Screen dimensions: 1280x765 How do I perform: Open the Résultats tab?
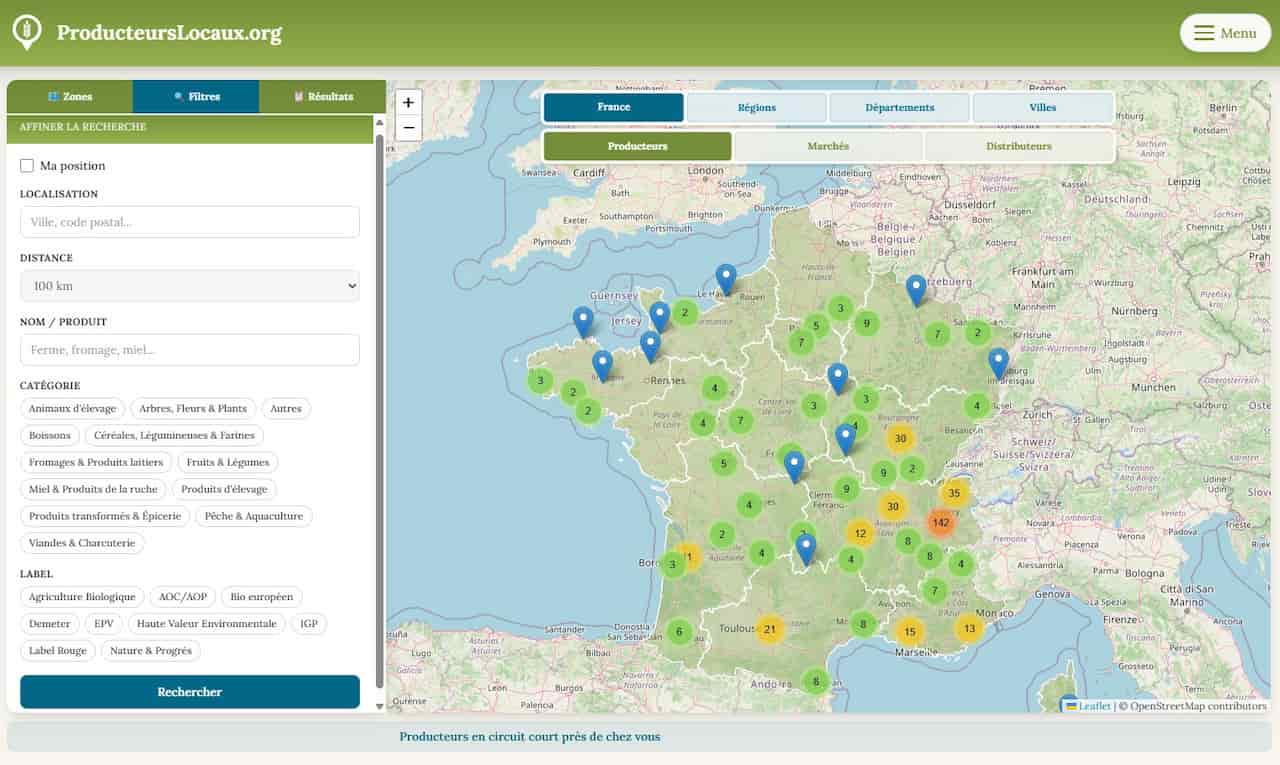point(322,97)
